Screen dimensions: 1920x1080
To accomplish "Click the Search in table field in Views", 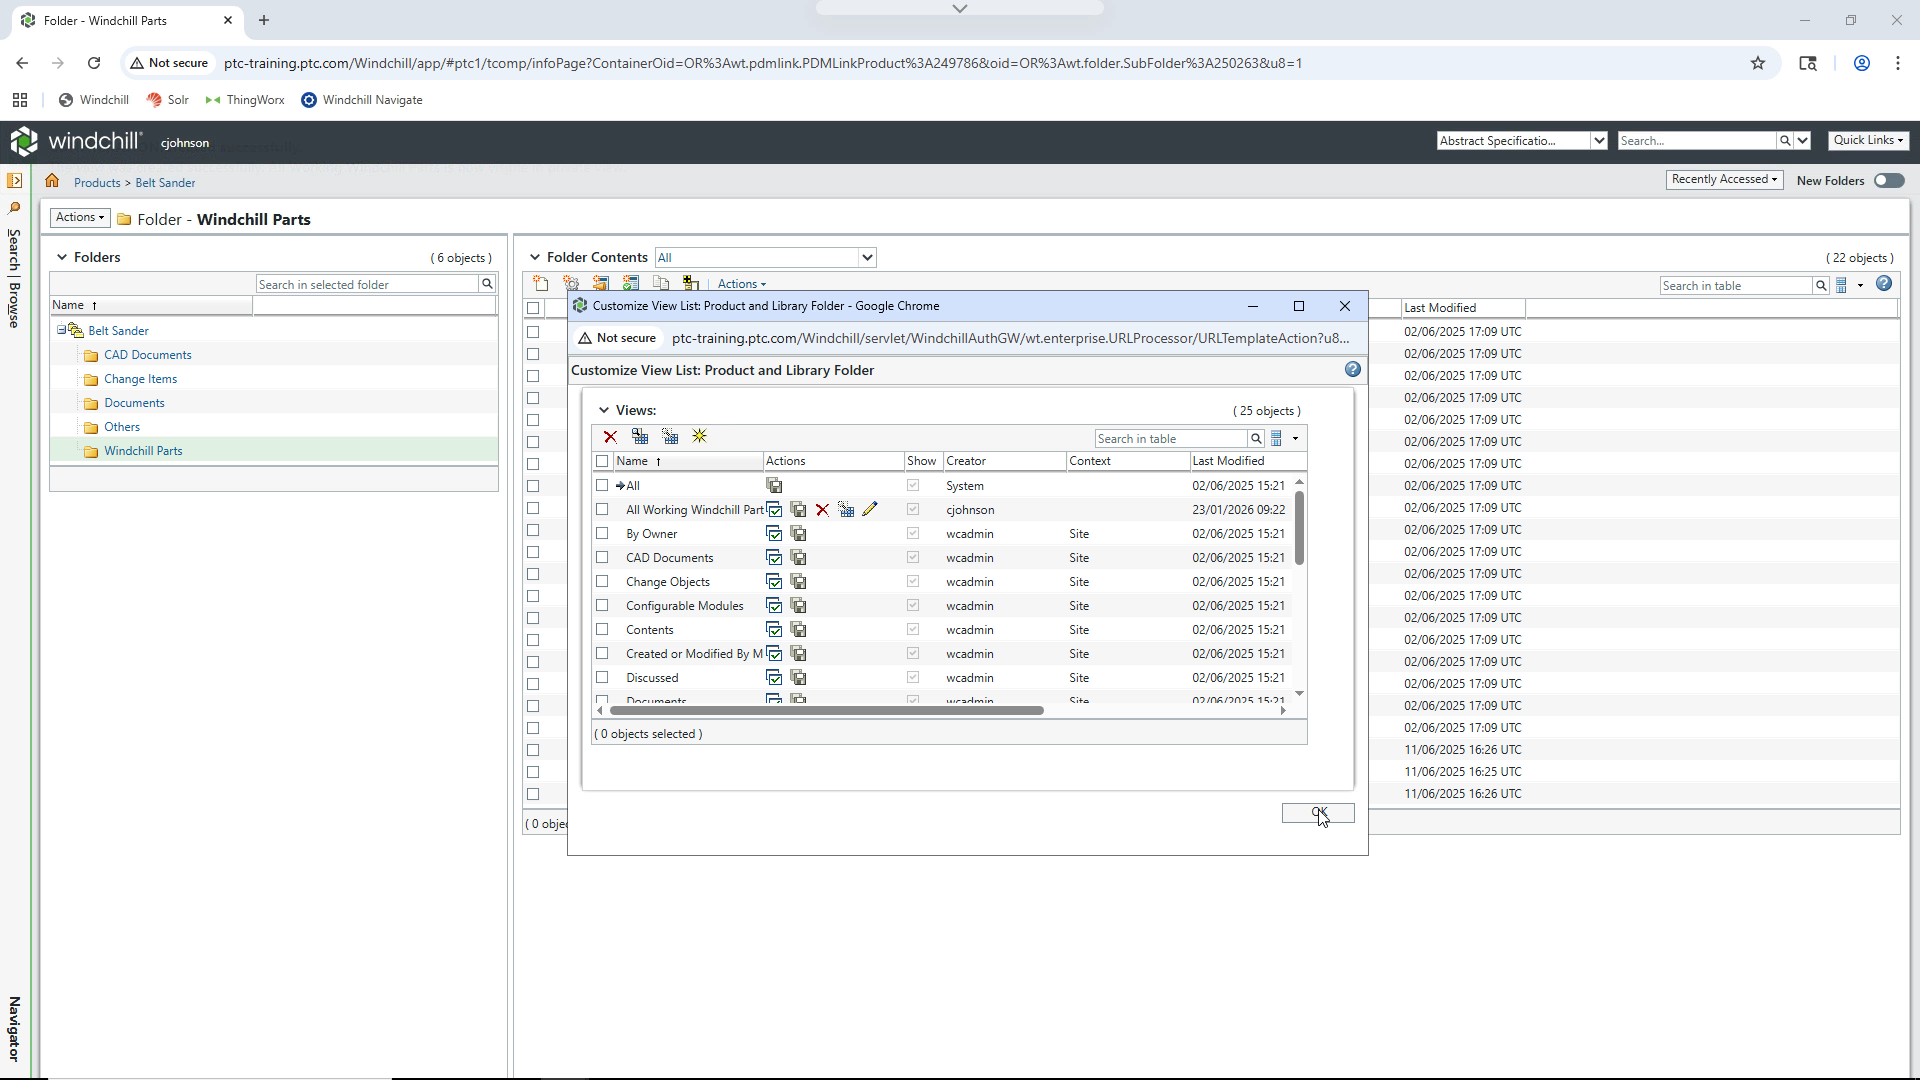I will 1171,439.
